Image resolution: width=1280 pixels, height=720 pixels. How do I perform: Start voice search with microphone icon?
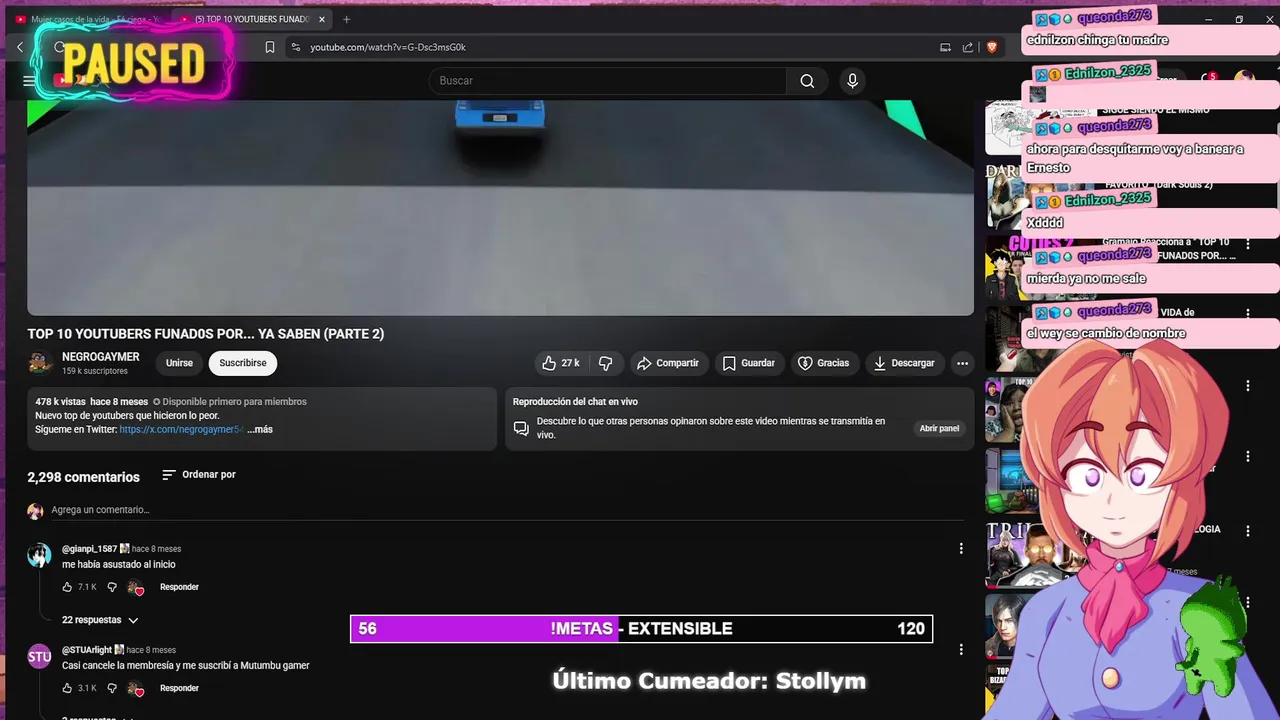click(852, 81)
